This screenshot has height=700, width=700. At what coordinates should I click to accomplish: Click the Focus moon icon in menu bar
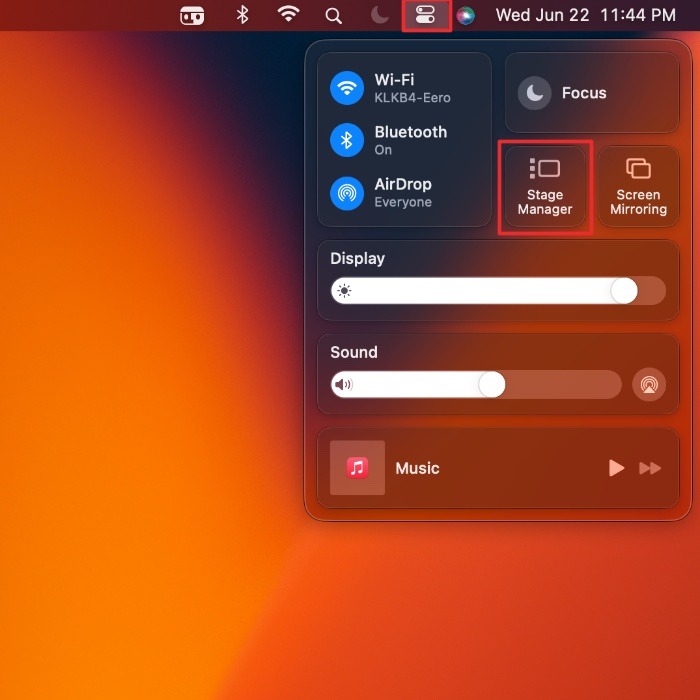click(x=379, y=15)
